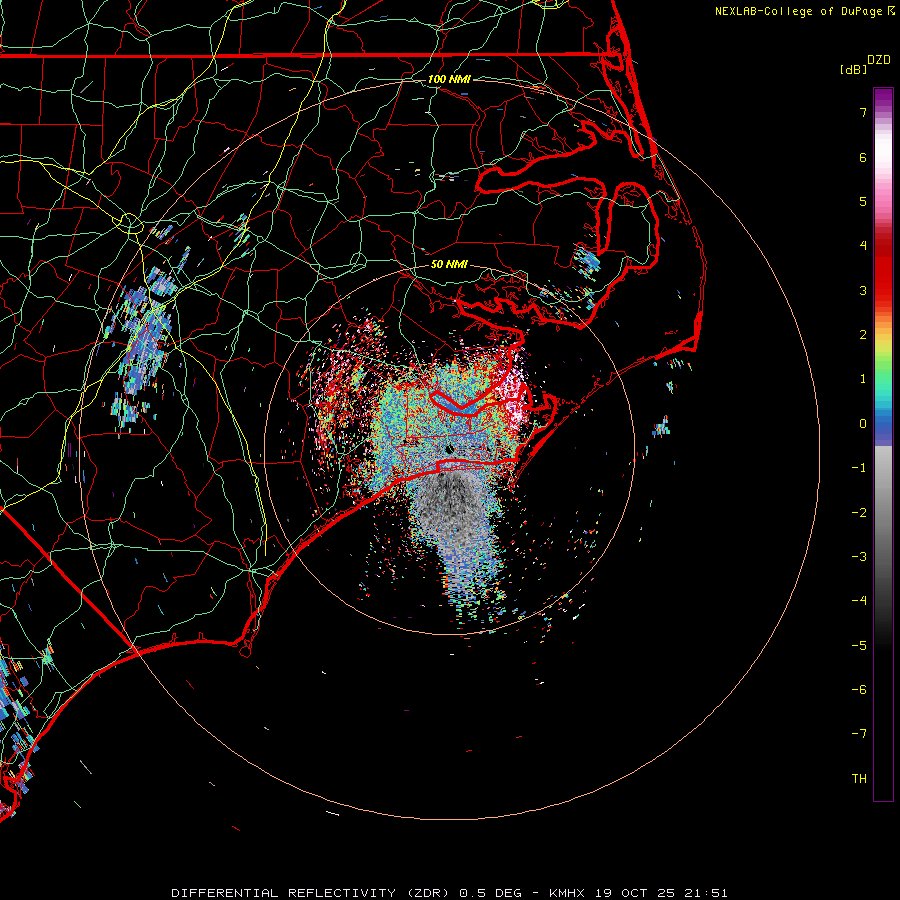Click the -1 dB scale value
Screen dimensions: 900x900
click(859, 468)
